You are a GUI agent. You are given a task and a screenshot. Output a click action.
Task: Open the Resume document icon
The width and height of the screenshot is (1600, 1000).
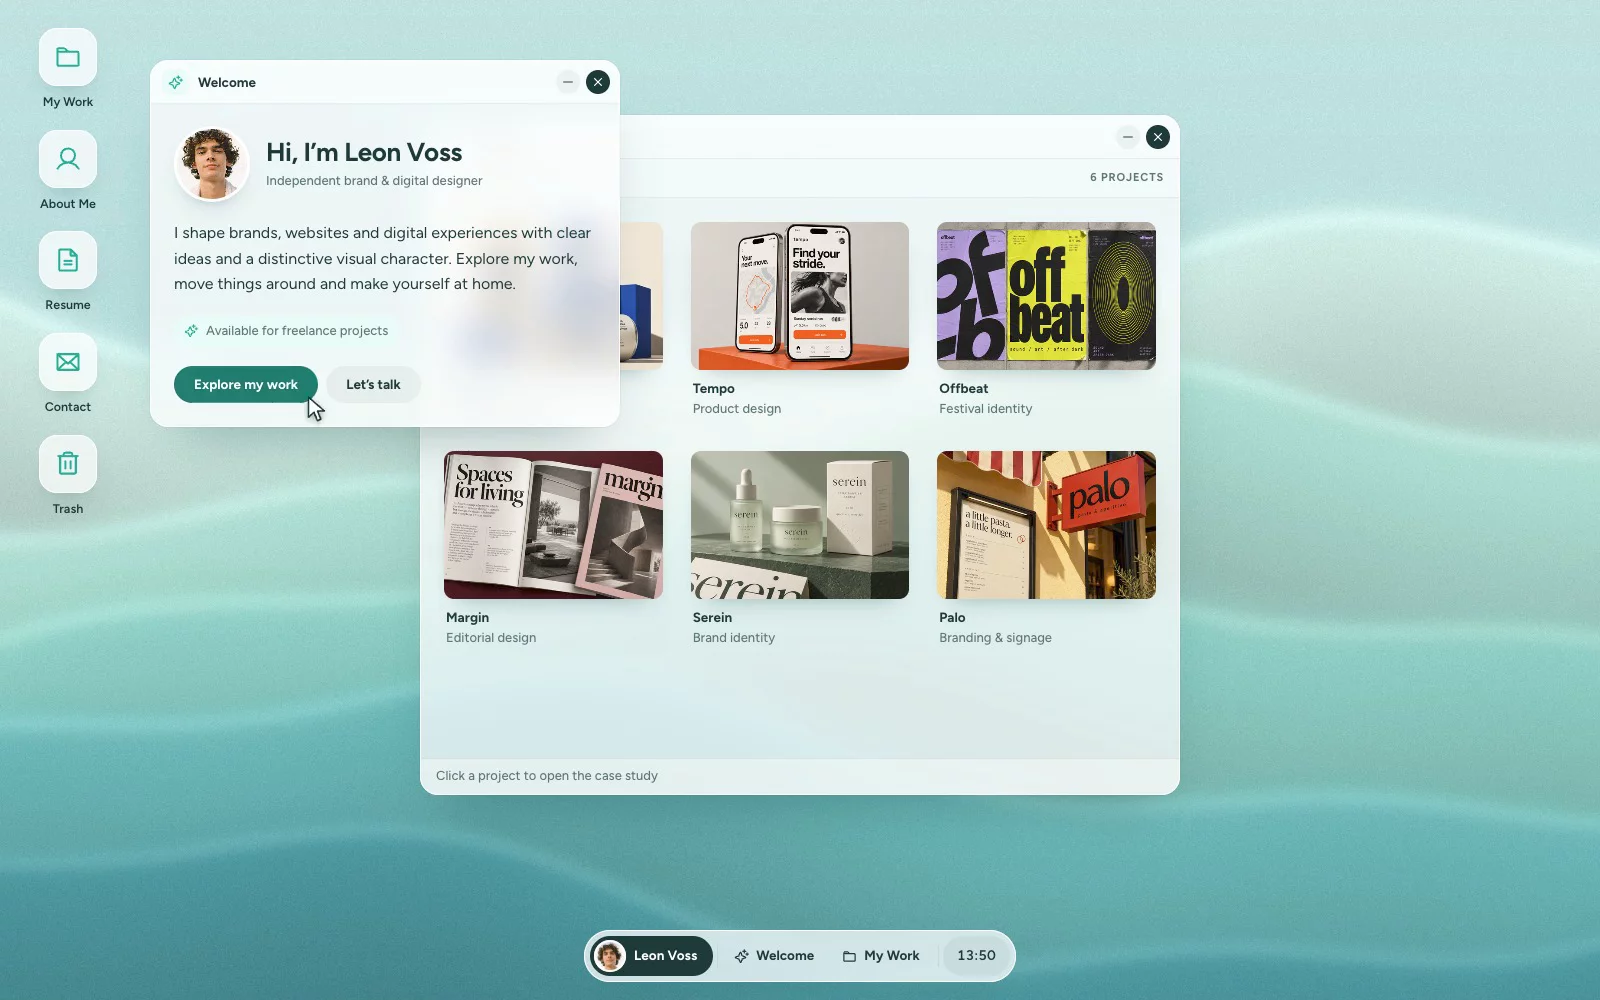tap(68, 260)
